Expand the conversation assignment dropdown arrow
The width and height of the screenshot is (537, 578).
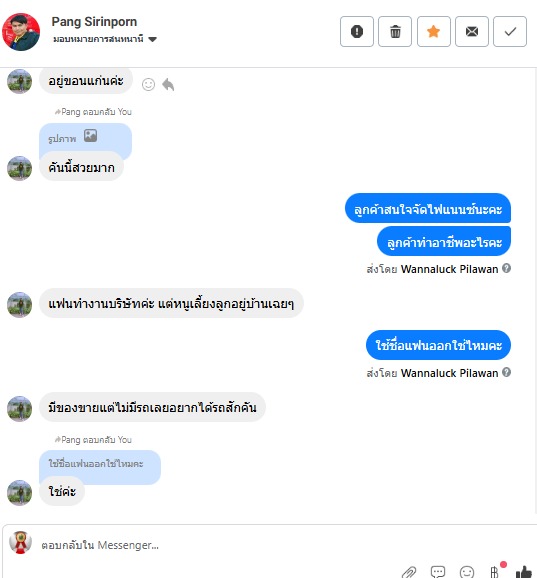tap(152, 39)
